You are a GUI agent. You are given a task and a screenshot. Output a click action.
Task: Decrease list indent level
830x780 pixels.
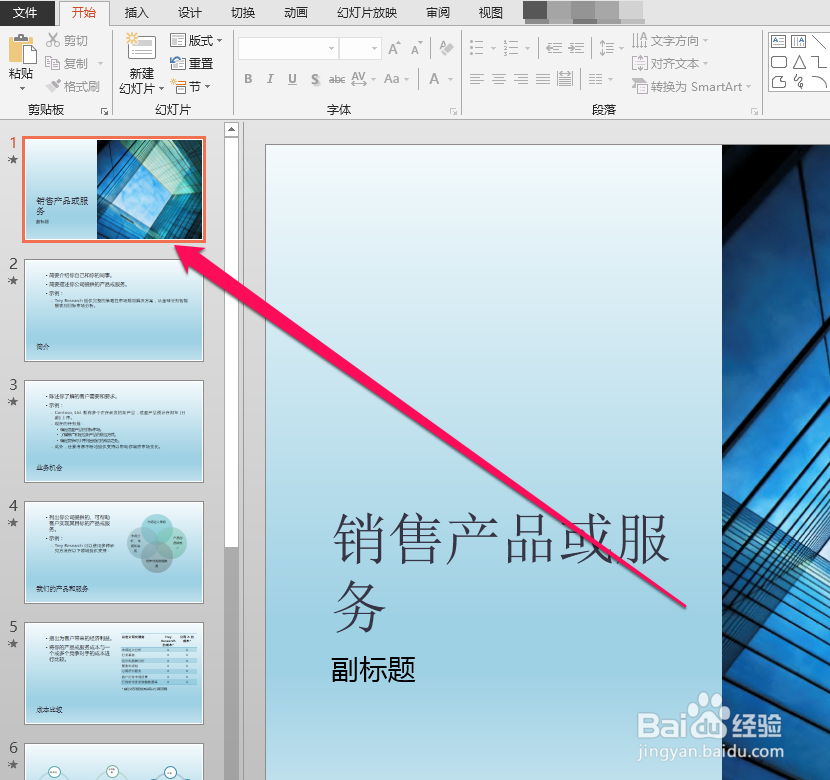coord(554,48)
